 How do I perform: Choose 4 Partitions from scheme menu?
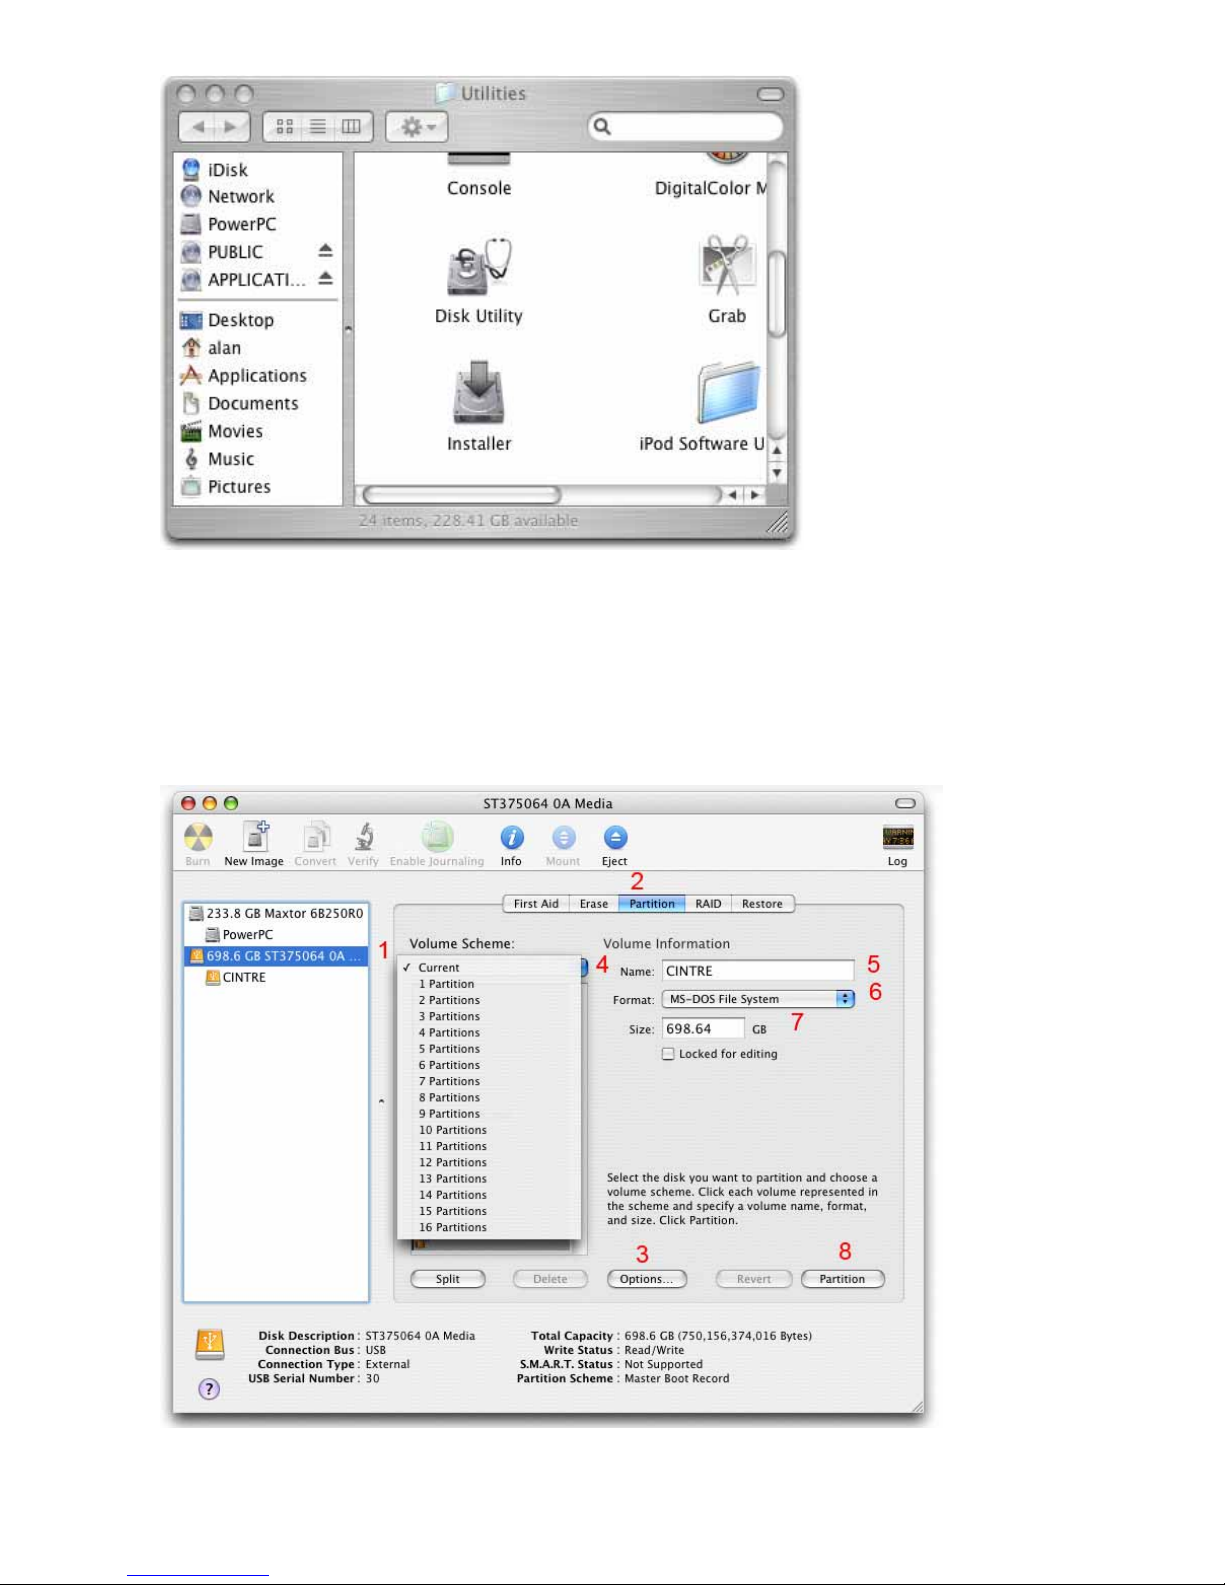pyautogui.click(x=489, y=1033)
